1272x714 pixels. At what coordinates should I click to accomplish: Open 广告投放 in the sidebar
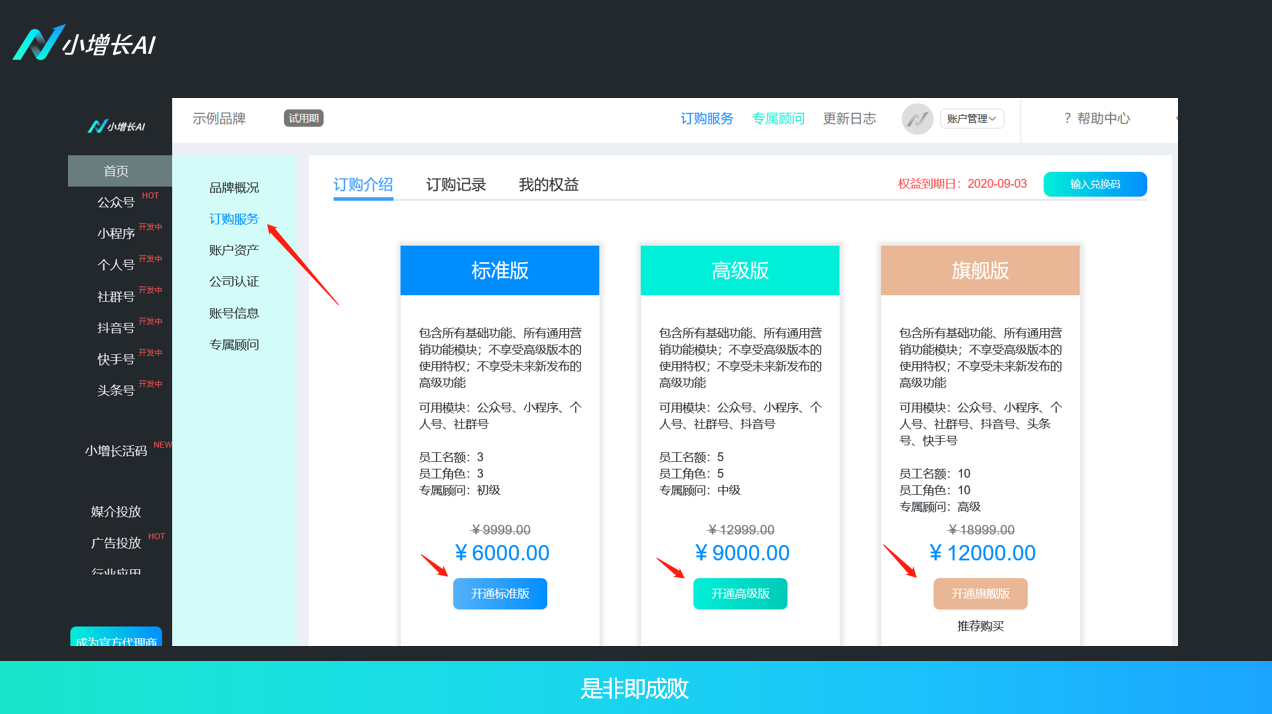[116, 543]
